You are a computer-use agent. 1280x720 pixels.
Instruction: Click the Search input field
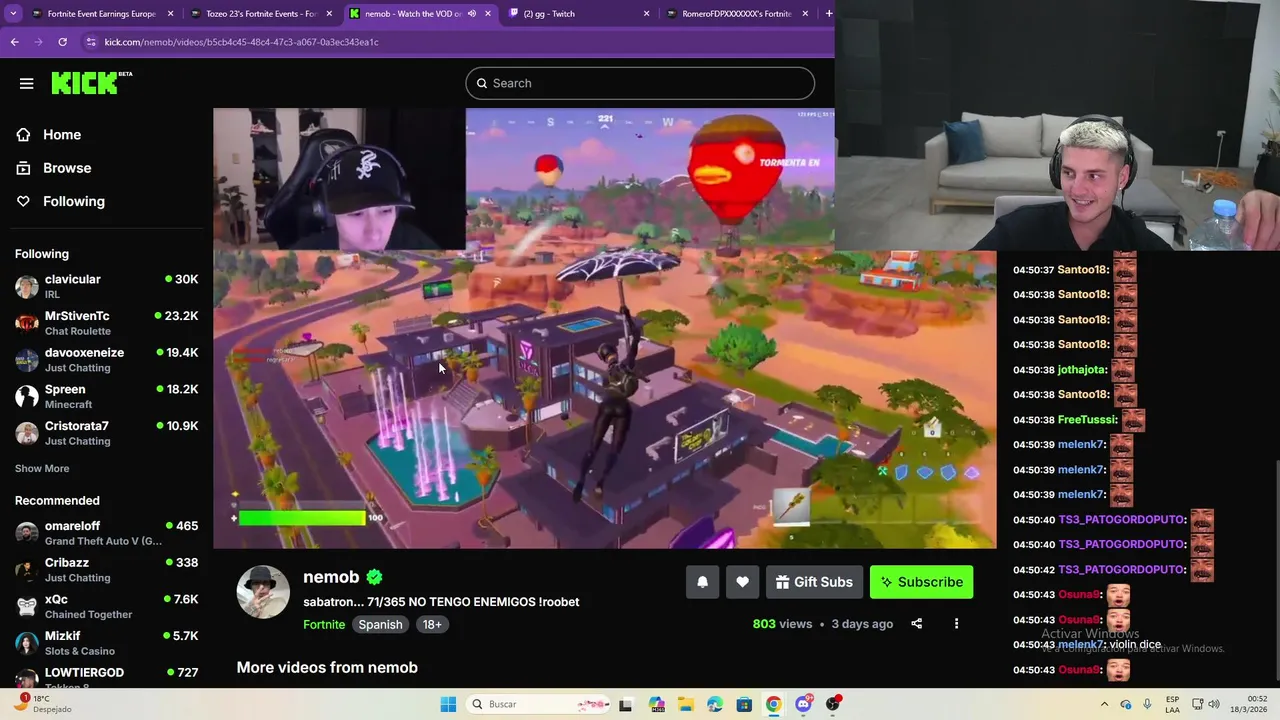[640, 83]
